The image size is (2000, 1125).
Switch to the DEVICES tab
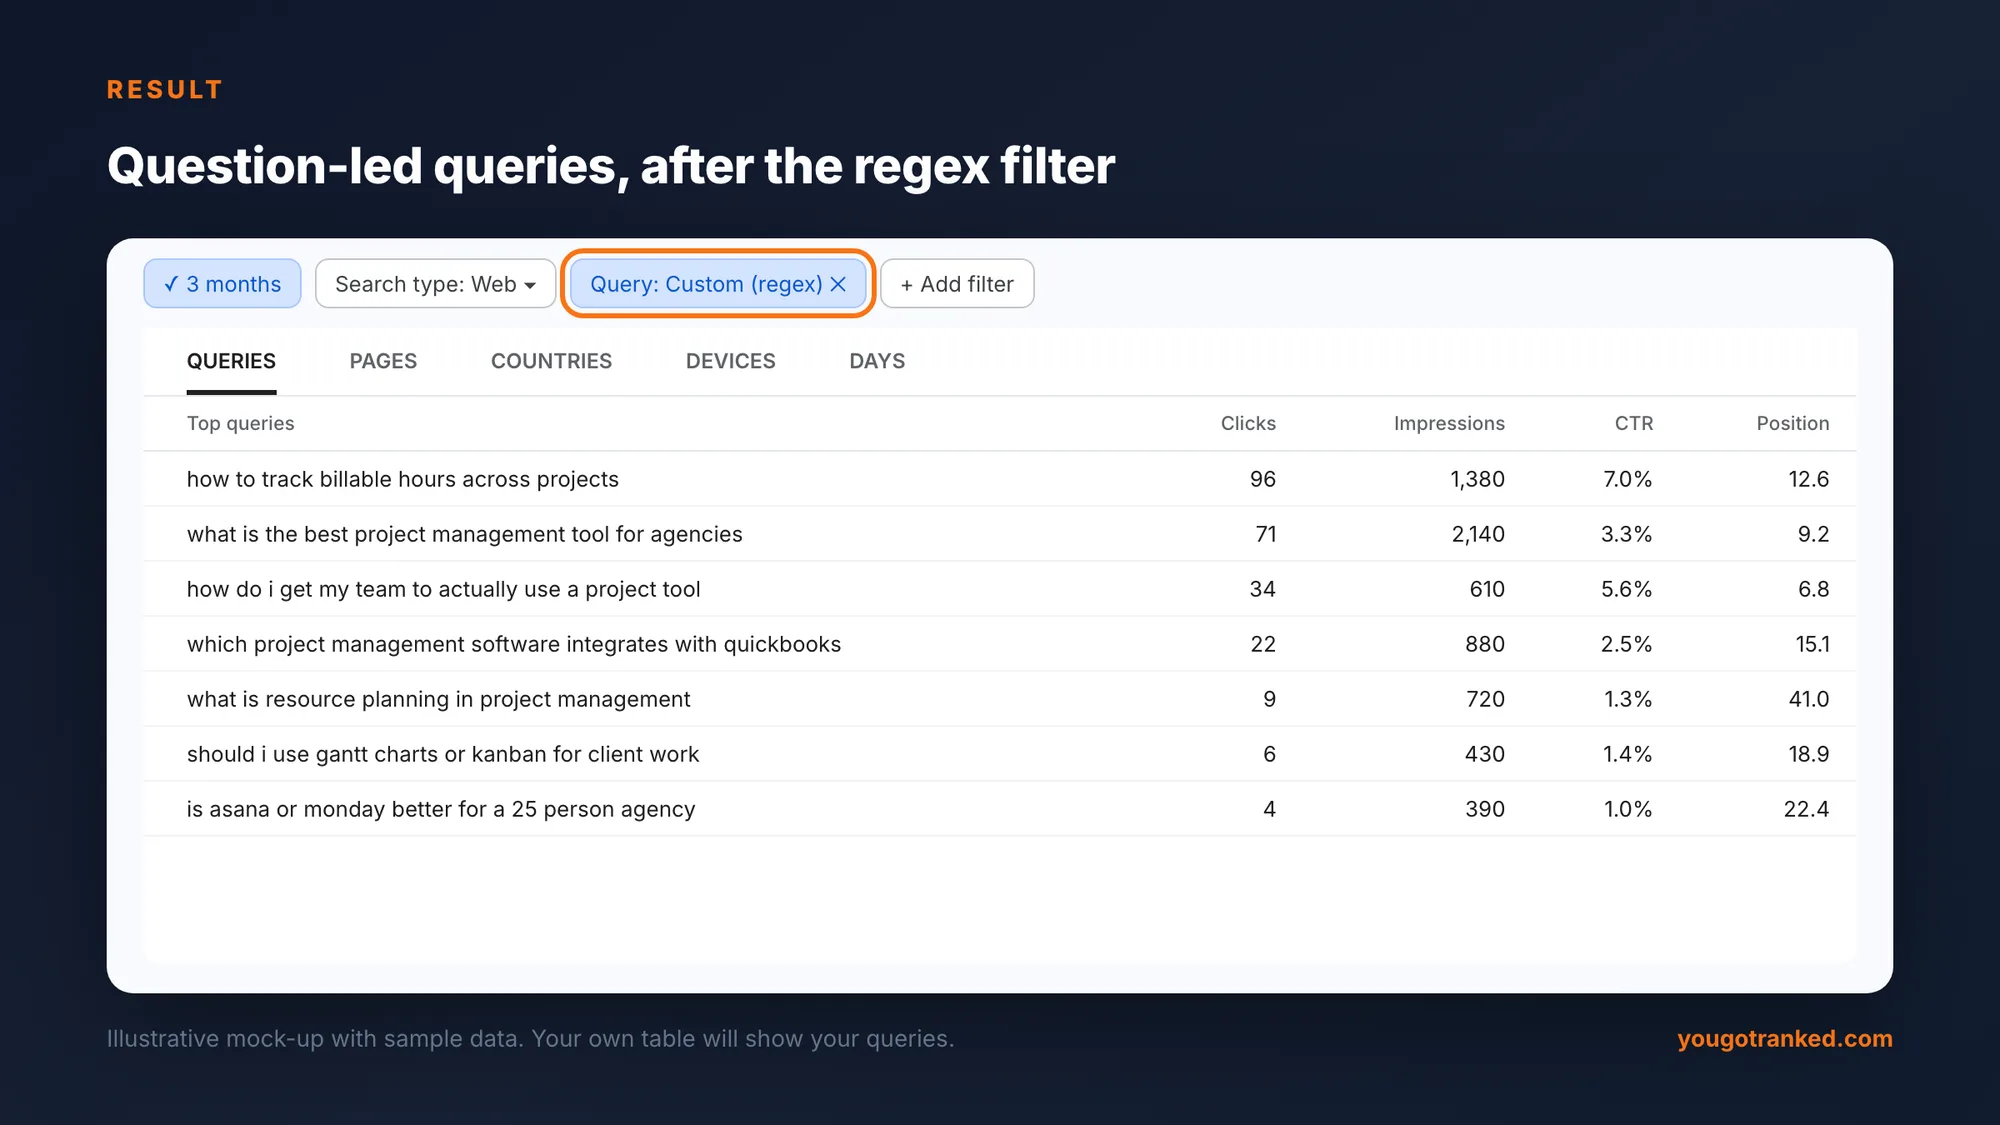tap(730, 361)
